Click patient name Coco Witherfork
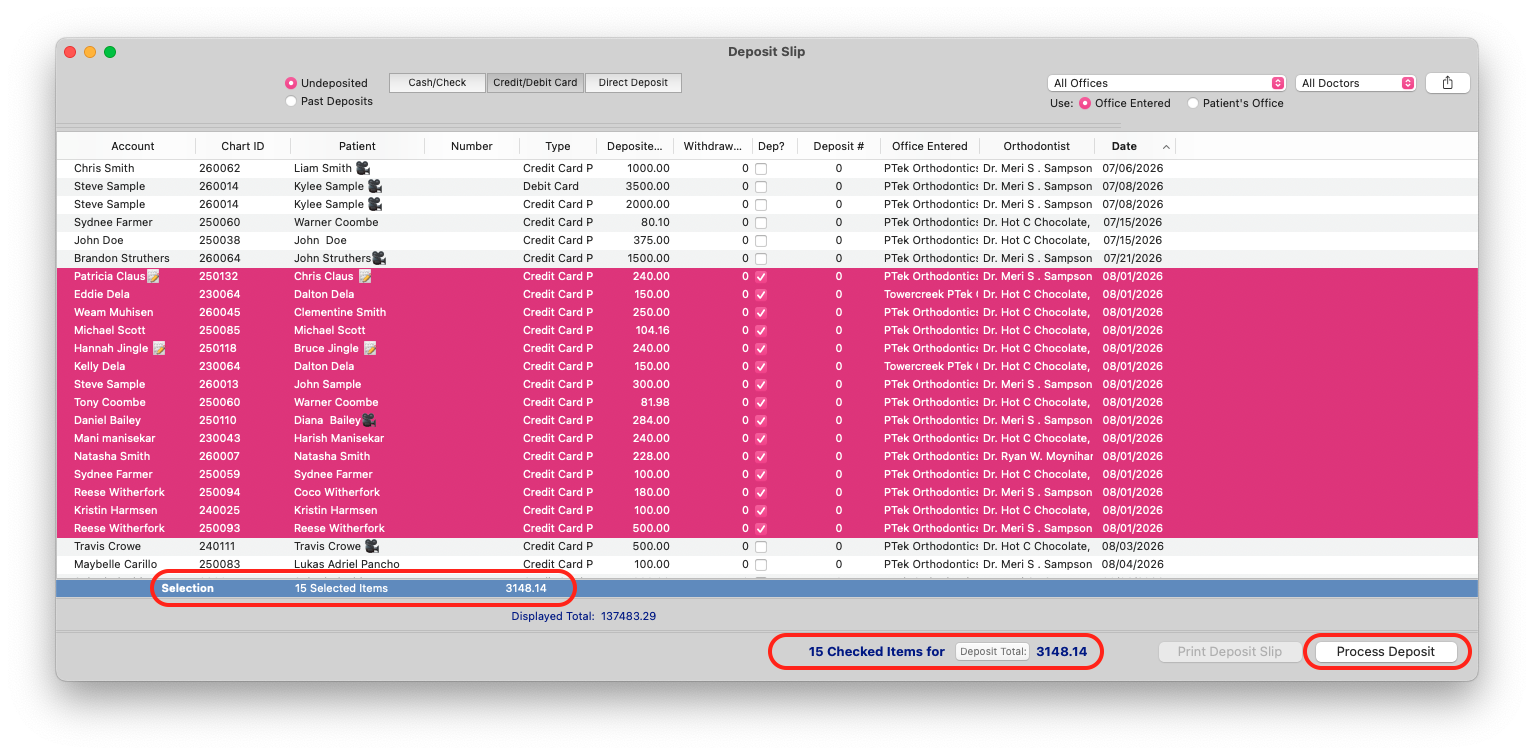This screenshot has height=755, width=1534. pyautogui.click(x=337, y=492)
